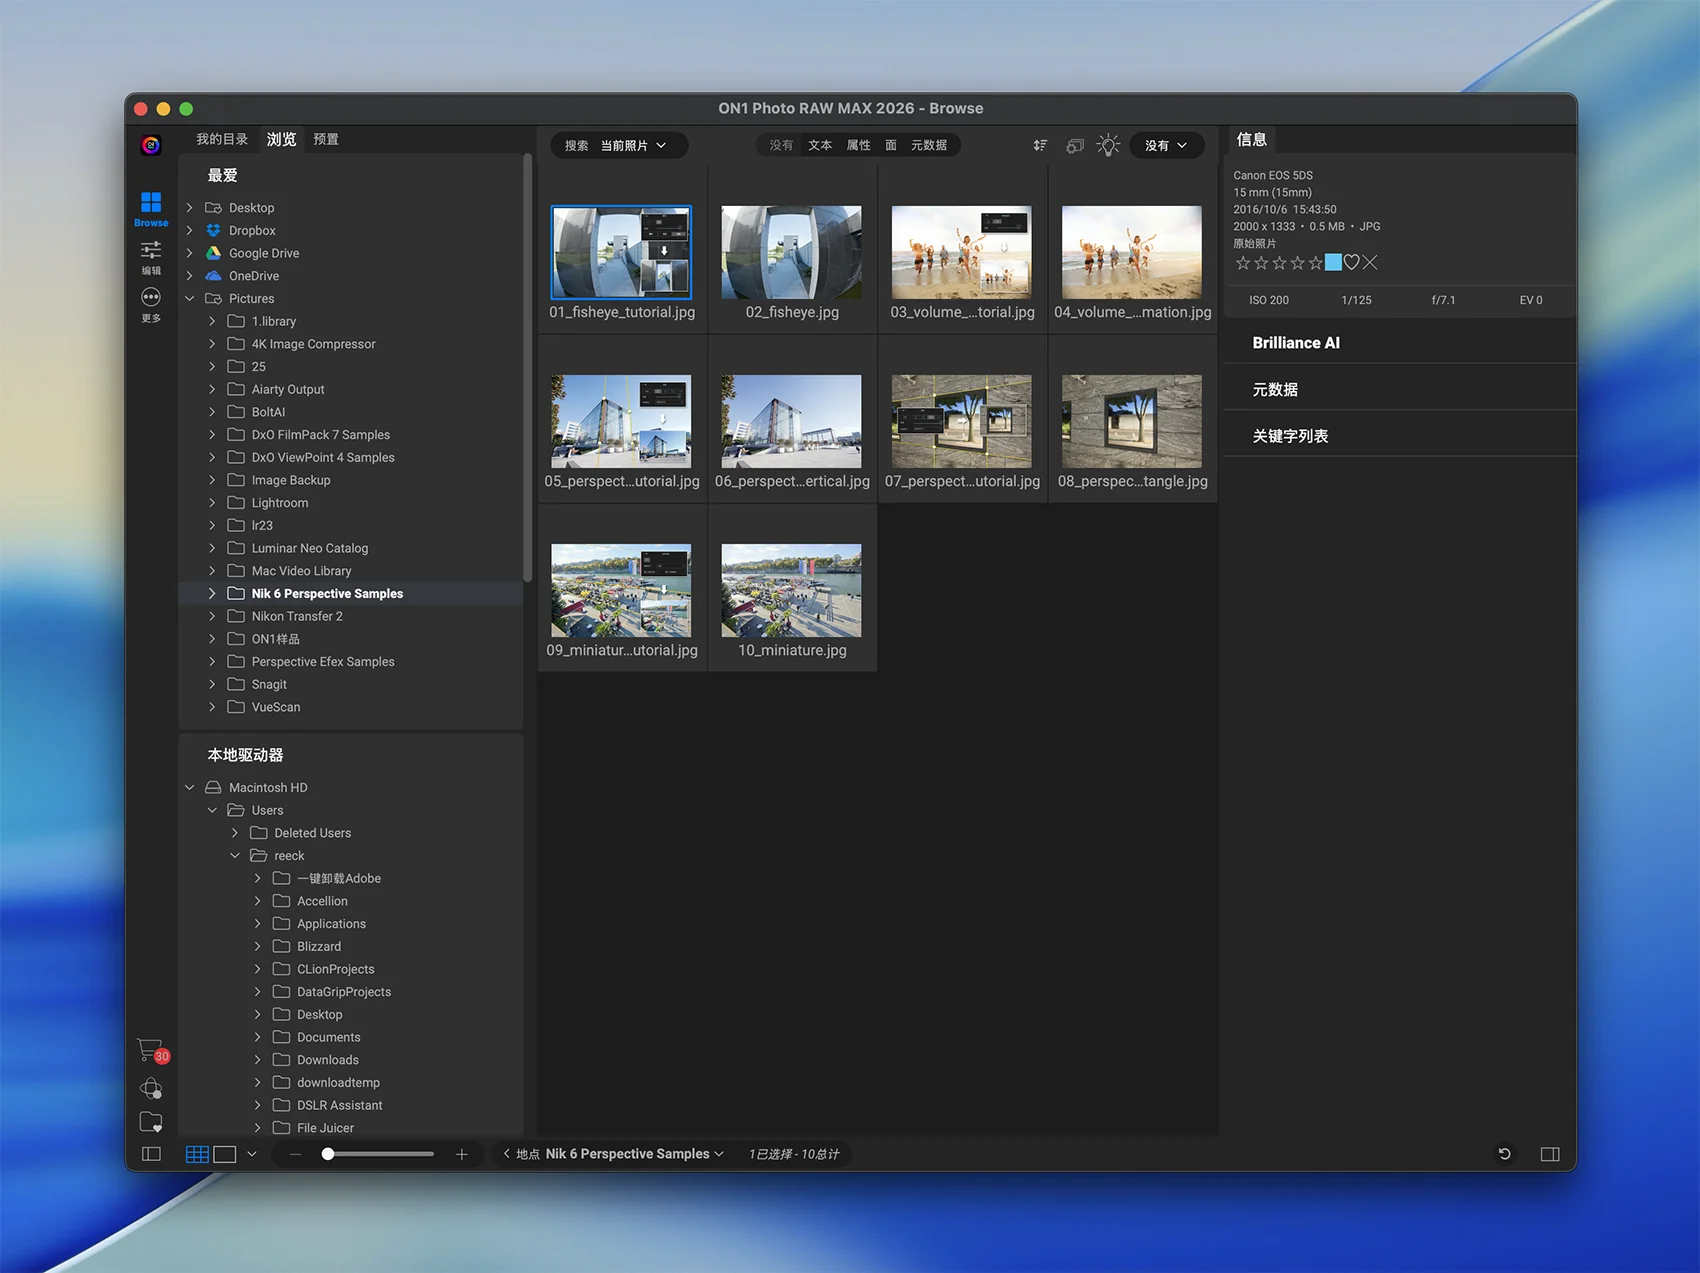
Task: Click the stacked photos settings icon
Action: point(1075,146)
